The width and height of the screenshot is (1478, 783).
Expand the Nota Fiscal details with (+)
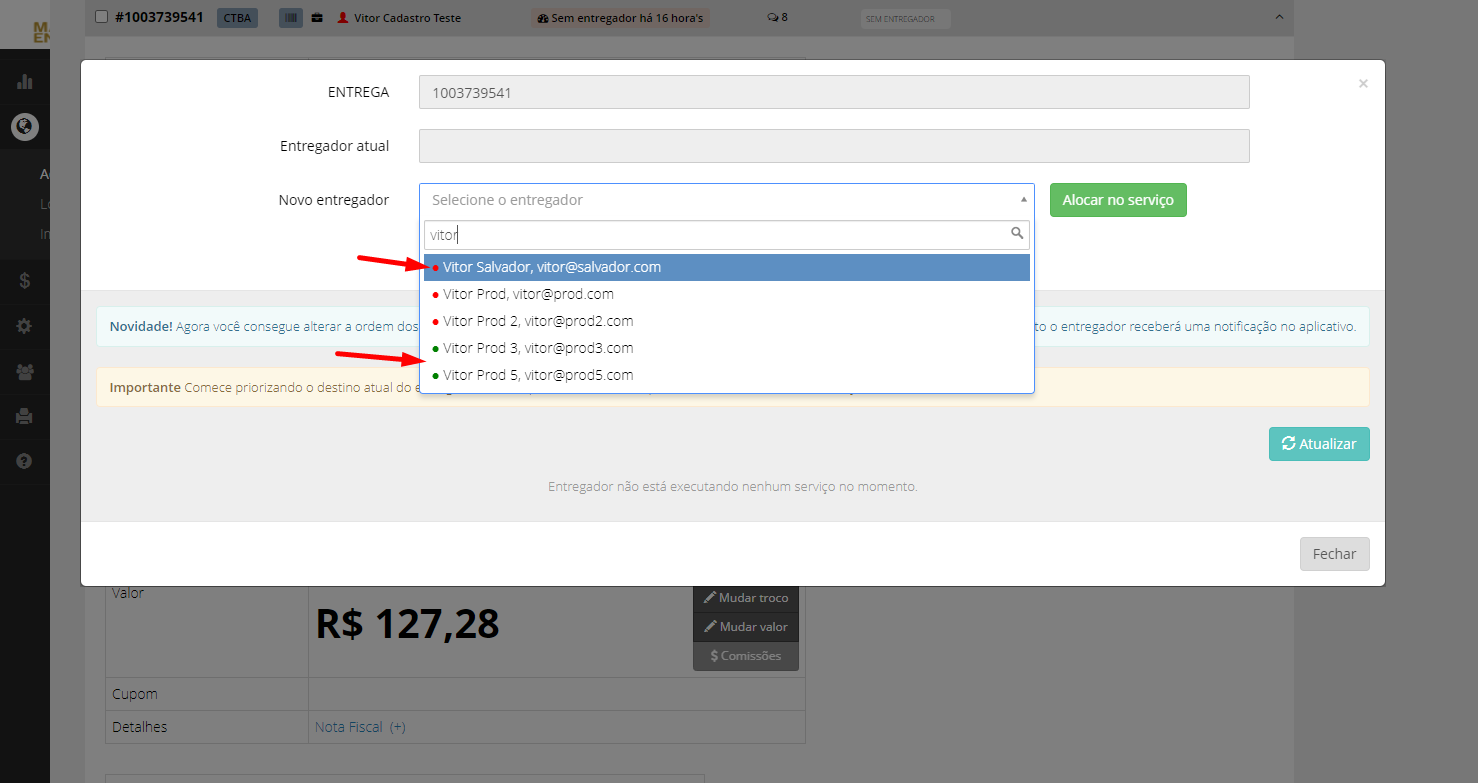pyautogui.click(x=398, y=727)
